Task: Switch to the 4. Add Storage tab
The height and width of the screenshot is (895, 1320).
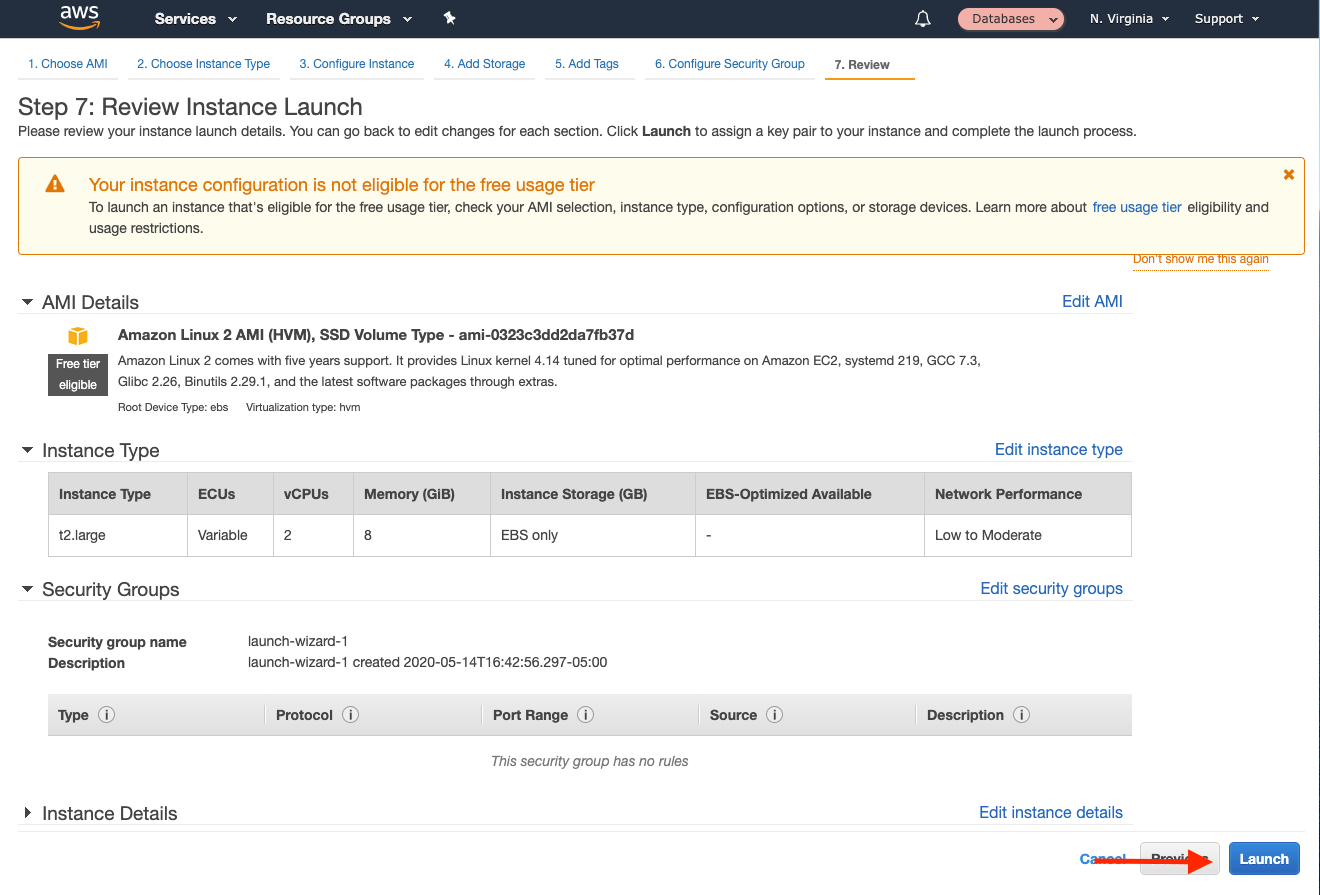Action: coord(484,64)
